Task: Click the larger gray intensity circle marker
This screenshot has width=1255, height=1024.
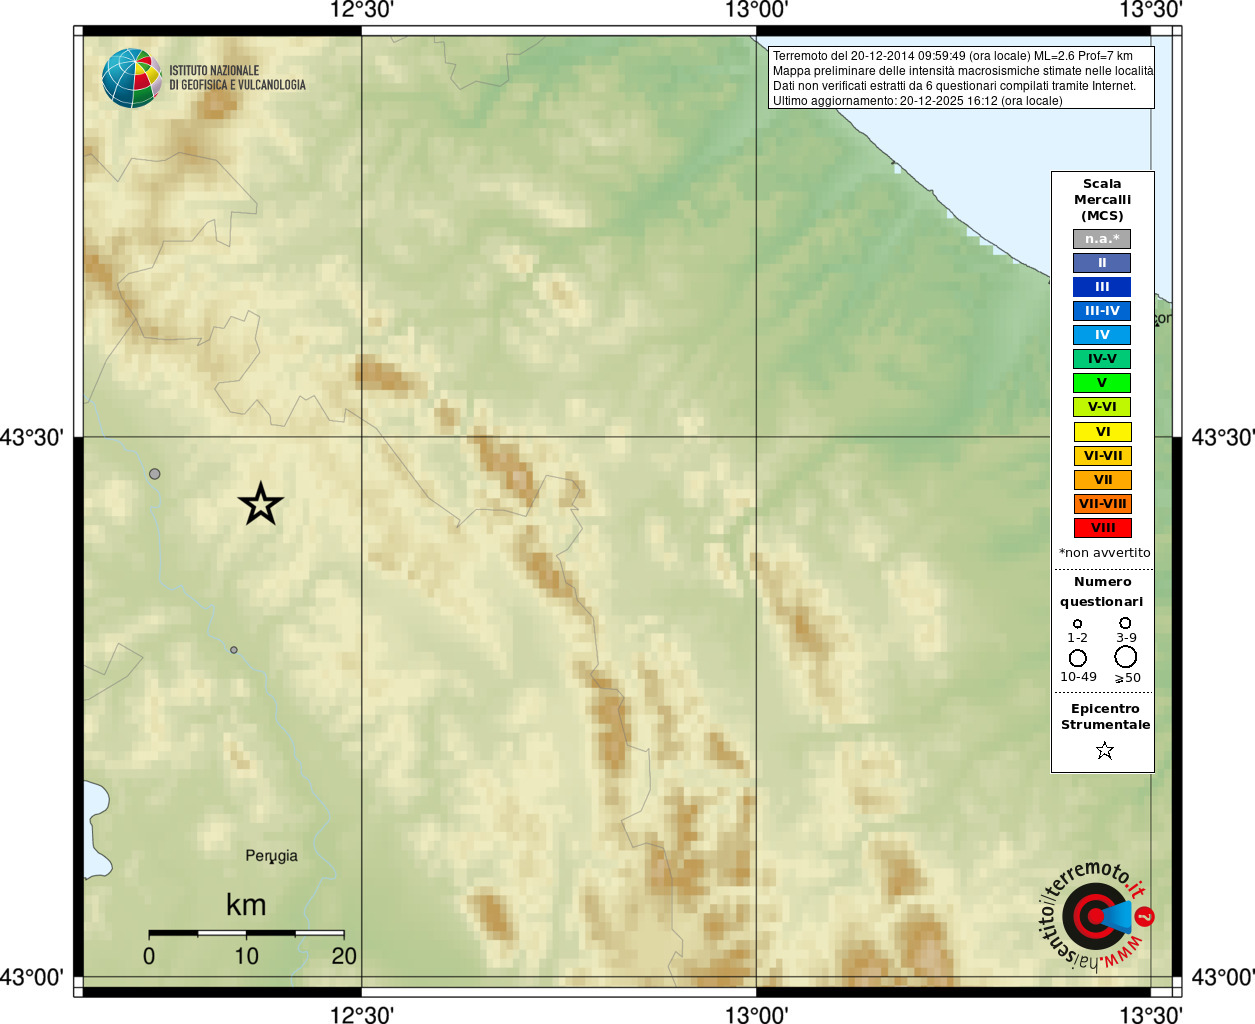Action: tap(154, 474)
